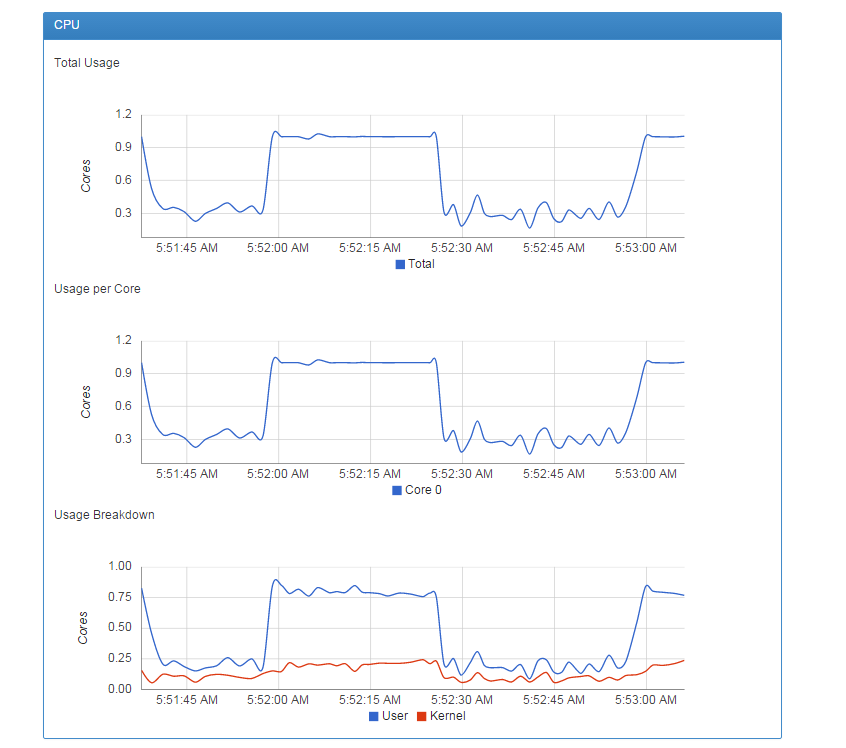Viewport: 846px width, 748px height.
Task: Click 5:52:45 AM label in Usage Breakdown chart
Action: [x=554, y=701]
